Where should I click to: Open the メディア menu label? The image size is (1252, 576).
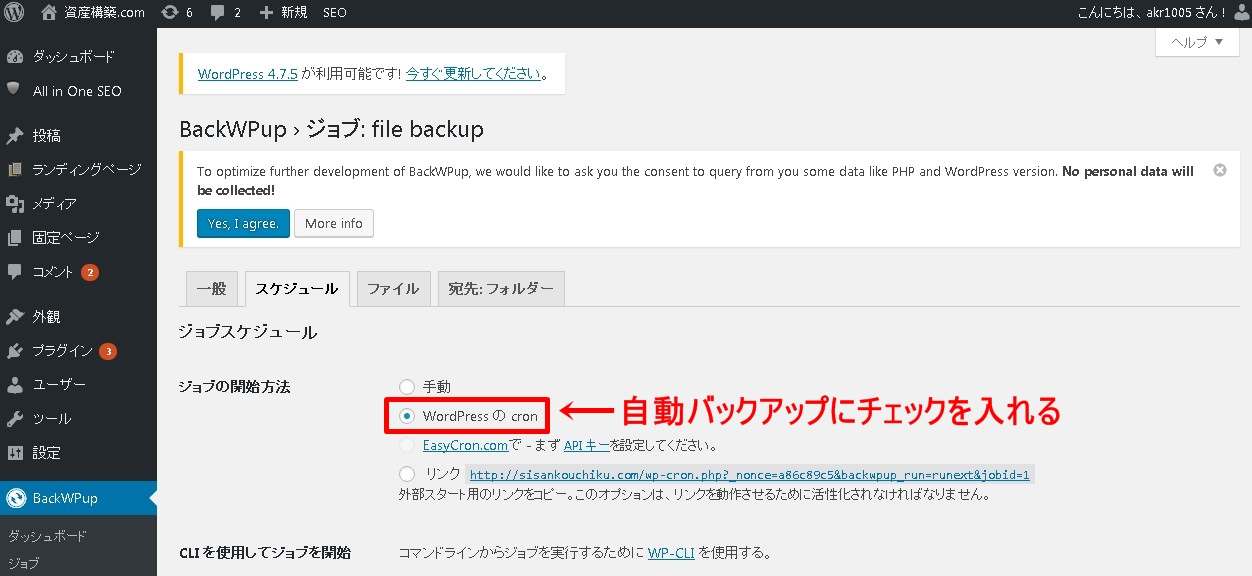coord(54,204)
